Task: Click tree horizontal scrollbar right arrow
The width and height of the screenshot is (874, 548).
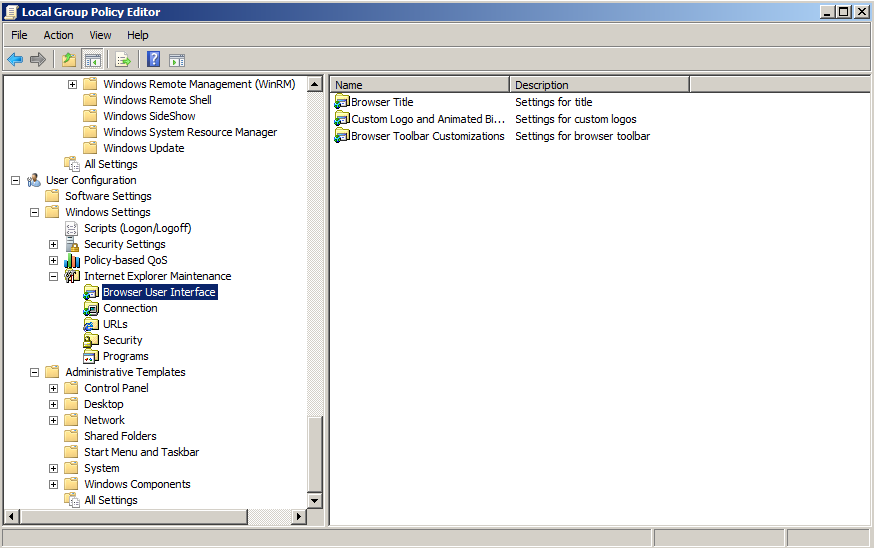Action: click(299, 517)
